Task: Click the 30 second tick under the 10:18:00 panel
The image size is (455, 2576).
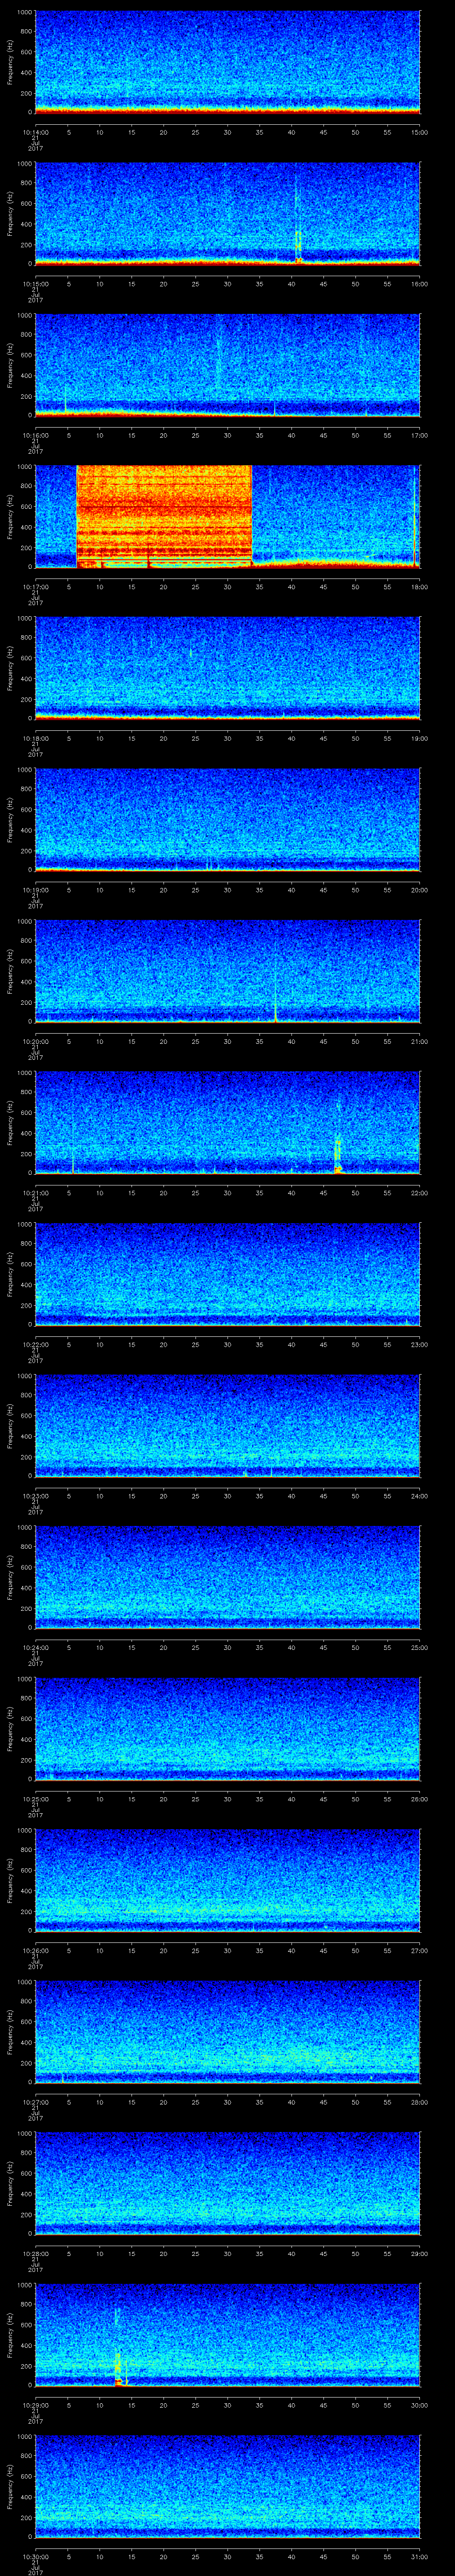Action: (227, 738)
